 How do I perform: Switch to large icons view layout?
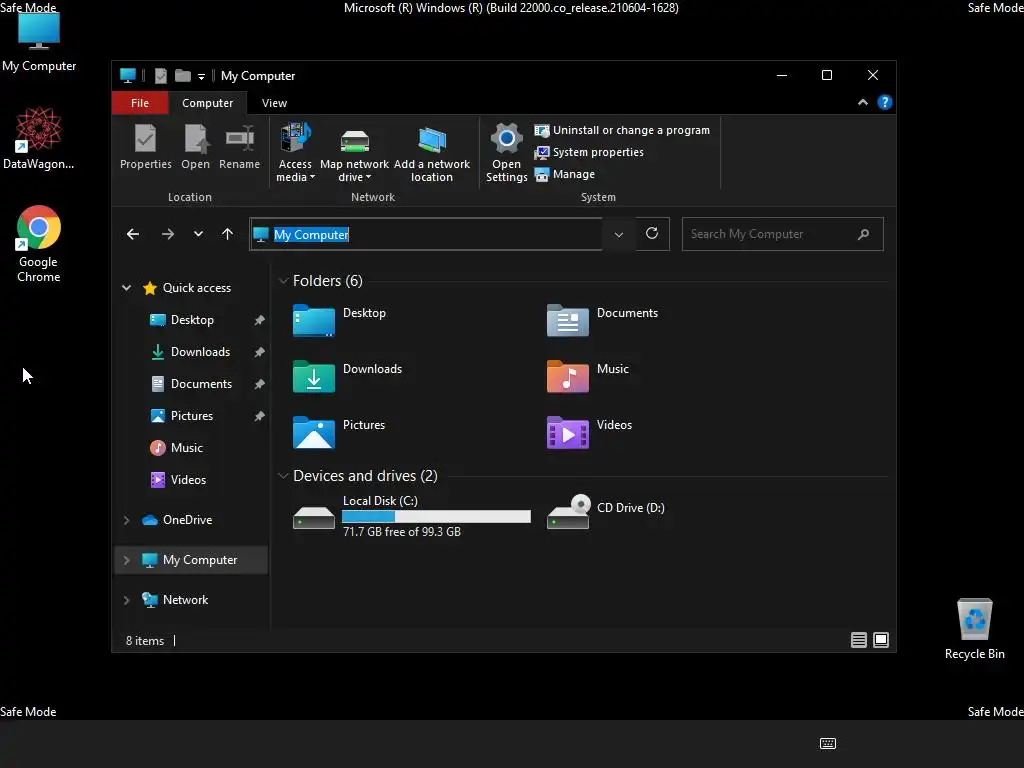(881, 641)
